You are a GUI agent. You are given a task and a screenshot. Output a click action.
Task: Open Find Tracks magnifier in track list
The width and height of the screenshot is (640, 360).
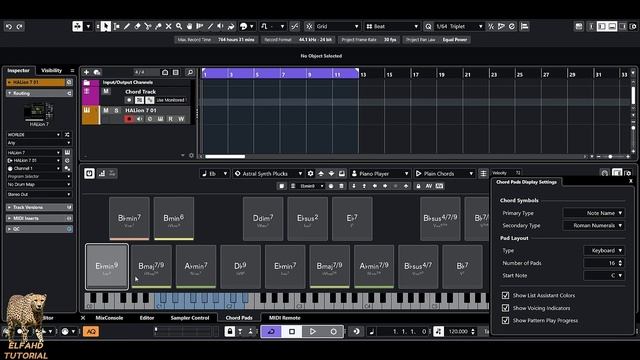point(190,72)
